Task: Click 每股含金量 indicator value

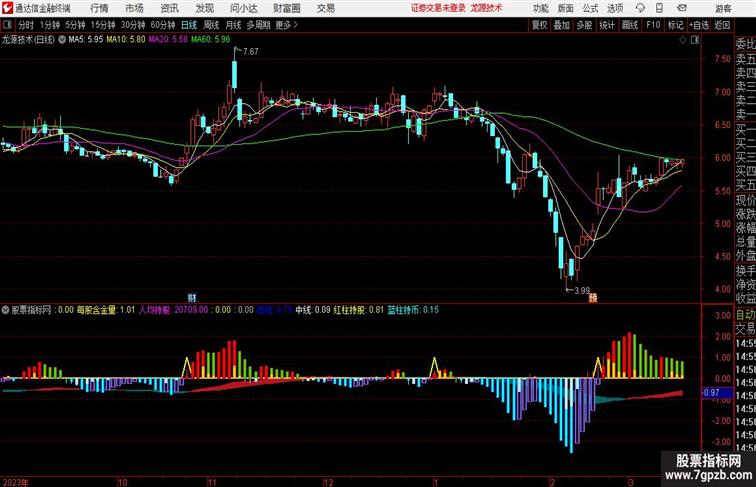Action: click(x=106, y=310)
